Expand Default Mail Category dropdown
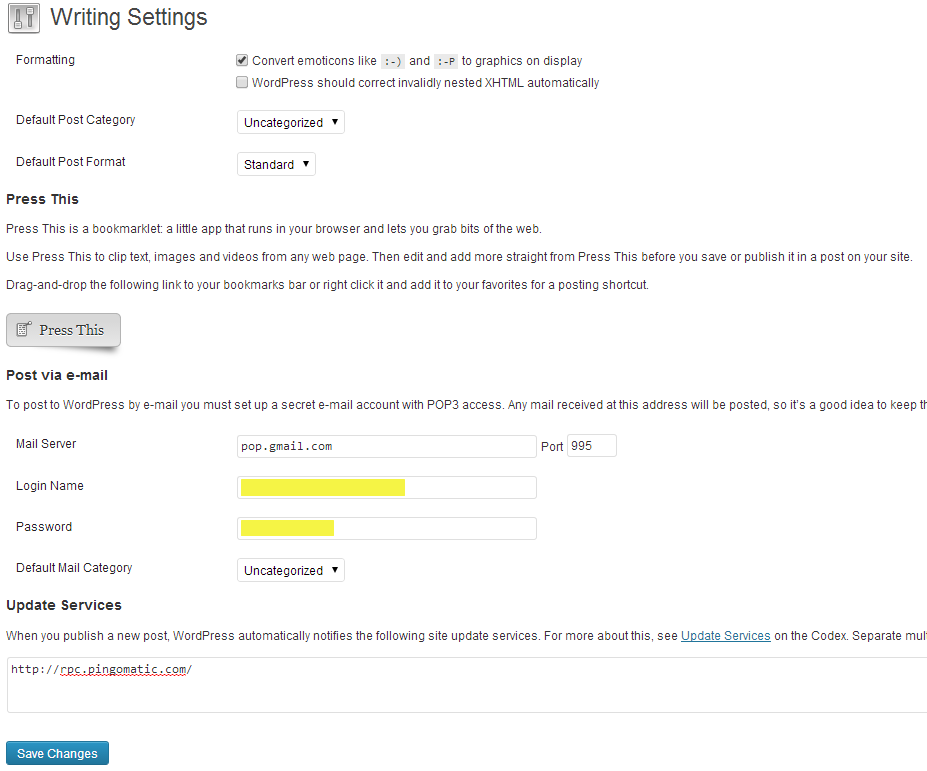 tap(290, 571)
